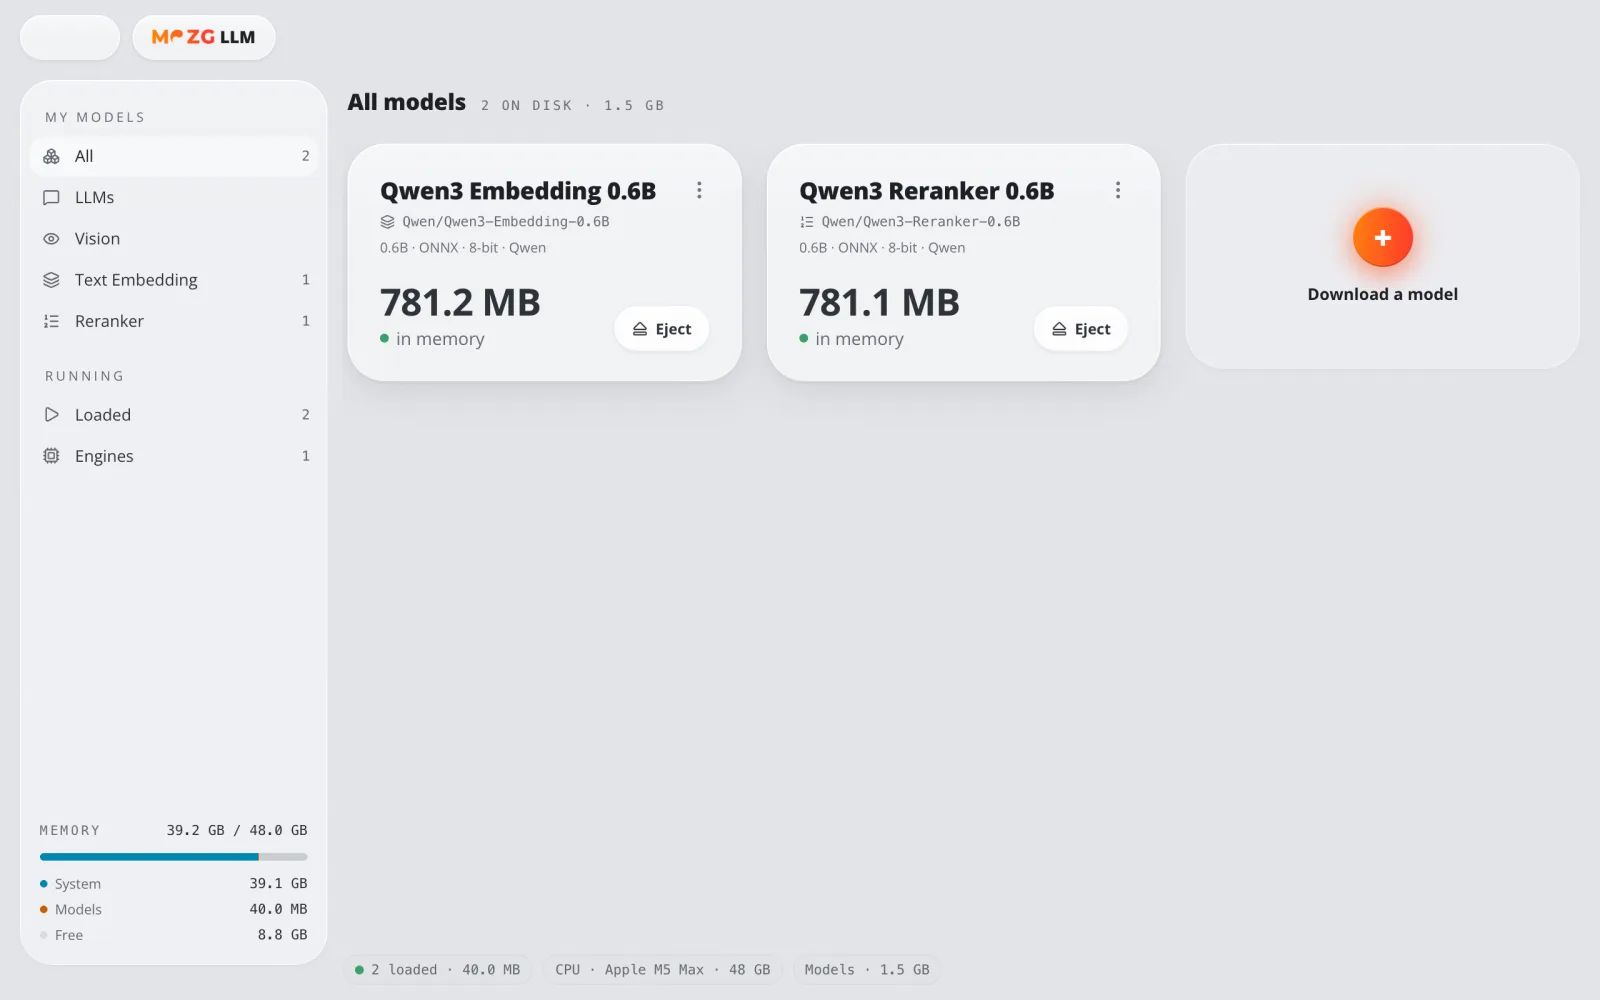Click the memory usage progress bar
This screenshot has height=1000, width=1600.
[x=174, y=857]
